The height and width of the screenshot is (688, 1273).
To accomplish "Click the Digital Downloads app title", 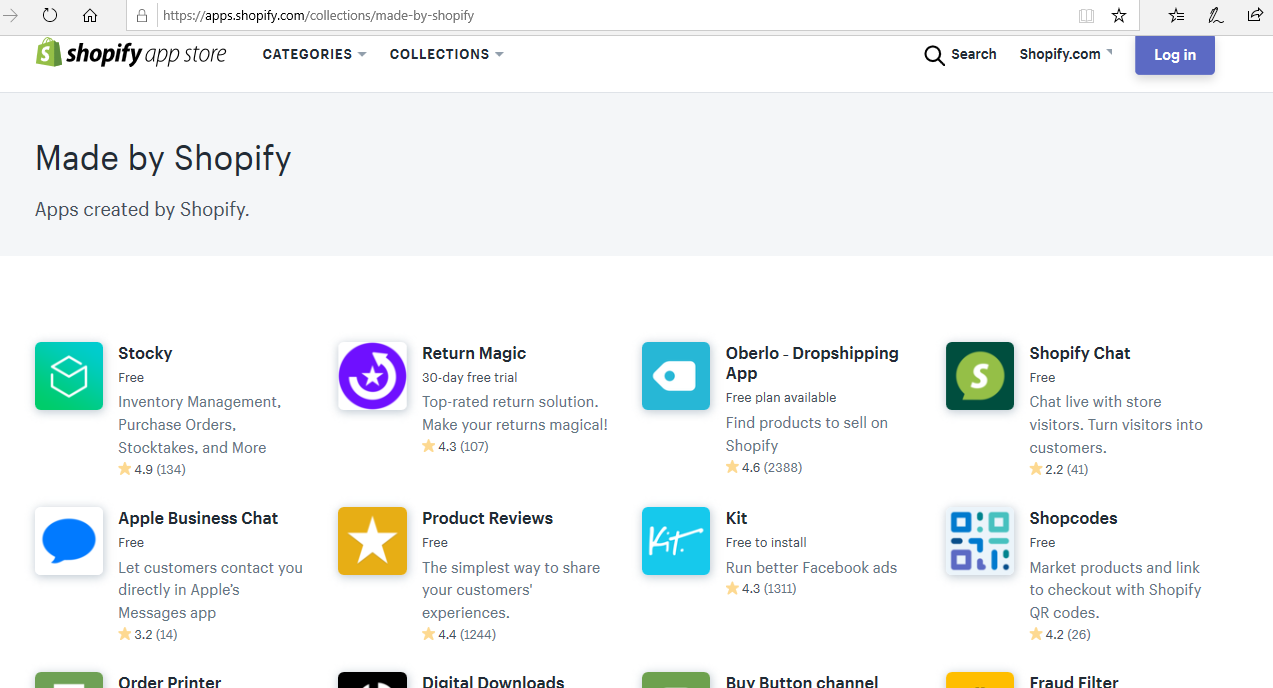I will coord(493,681).
